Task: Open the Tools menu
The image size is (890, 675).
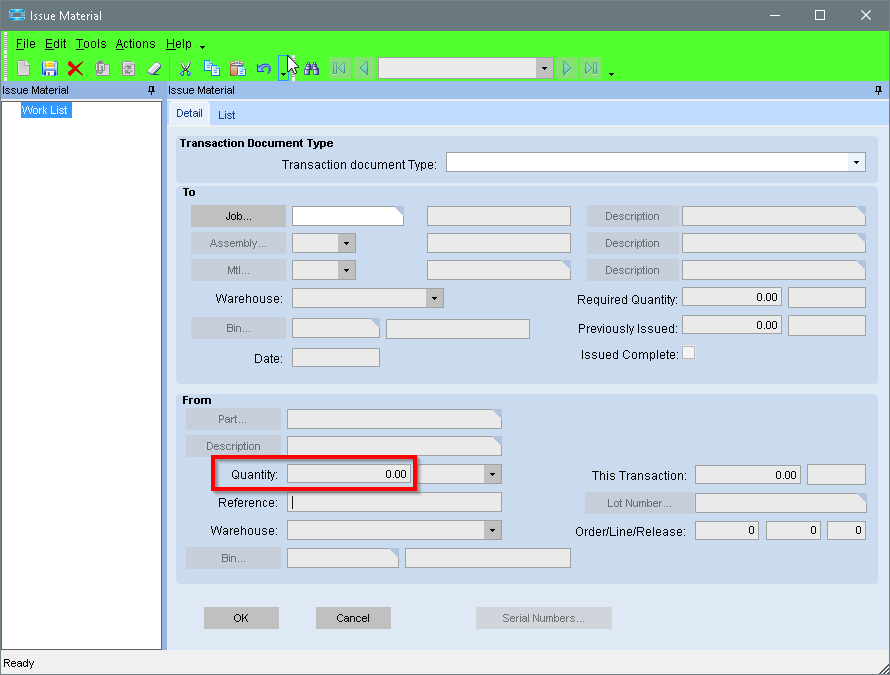Action: [x=91, y=44]
